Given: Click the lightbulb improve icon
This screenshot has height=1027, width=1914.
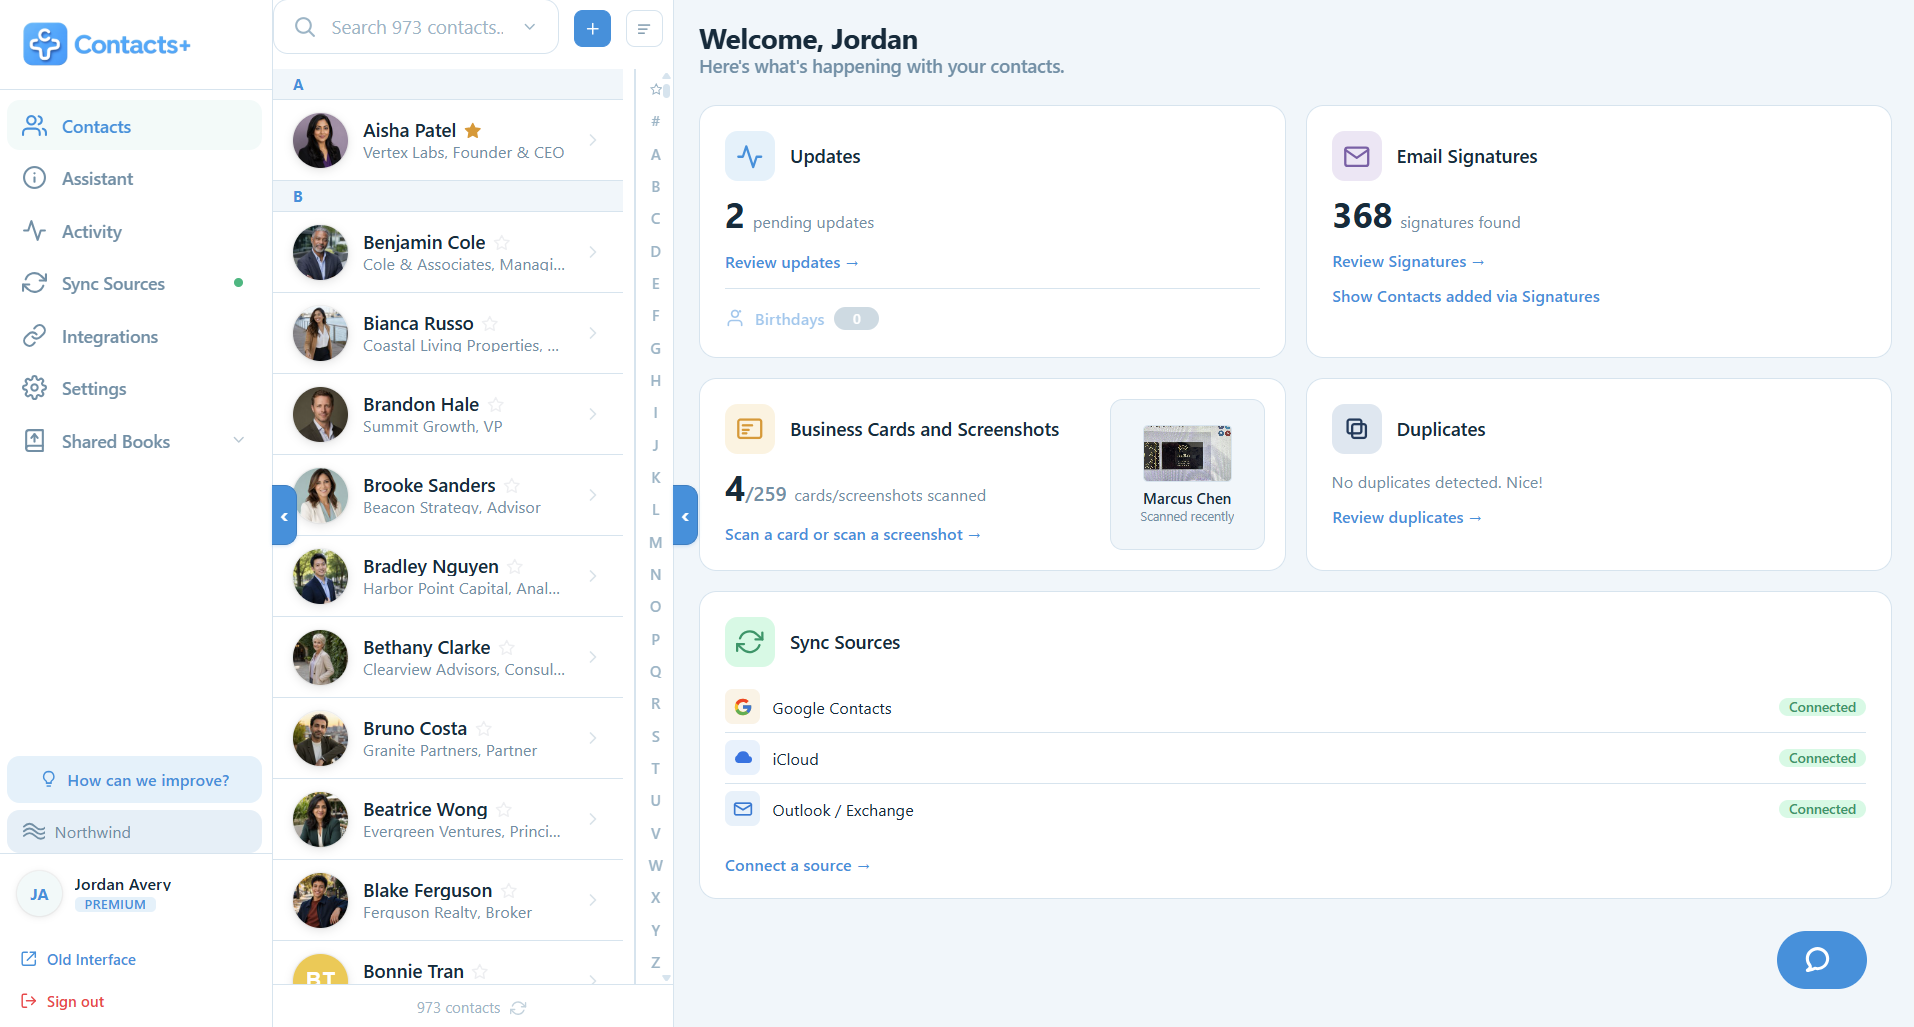Looking at the screenshot, I should click(48, 779).
